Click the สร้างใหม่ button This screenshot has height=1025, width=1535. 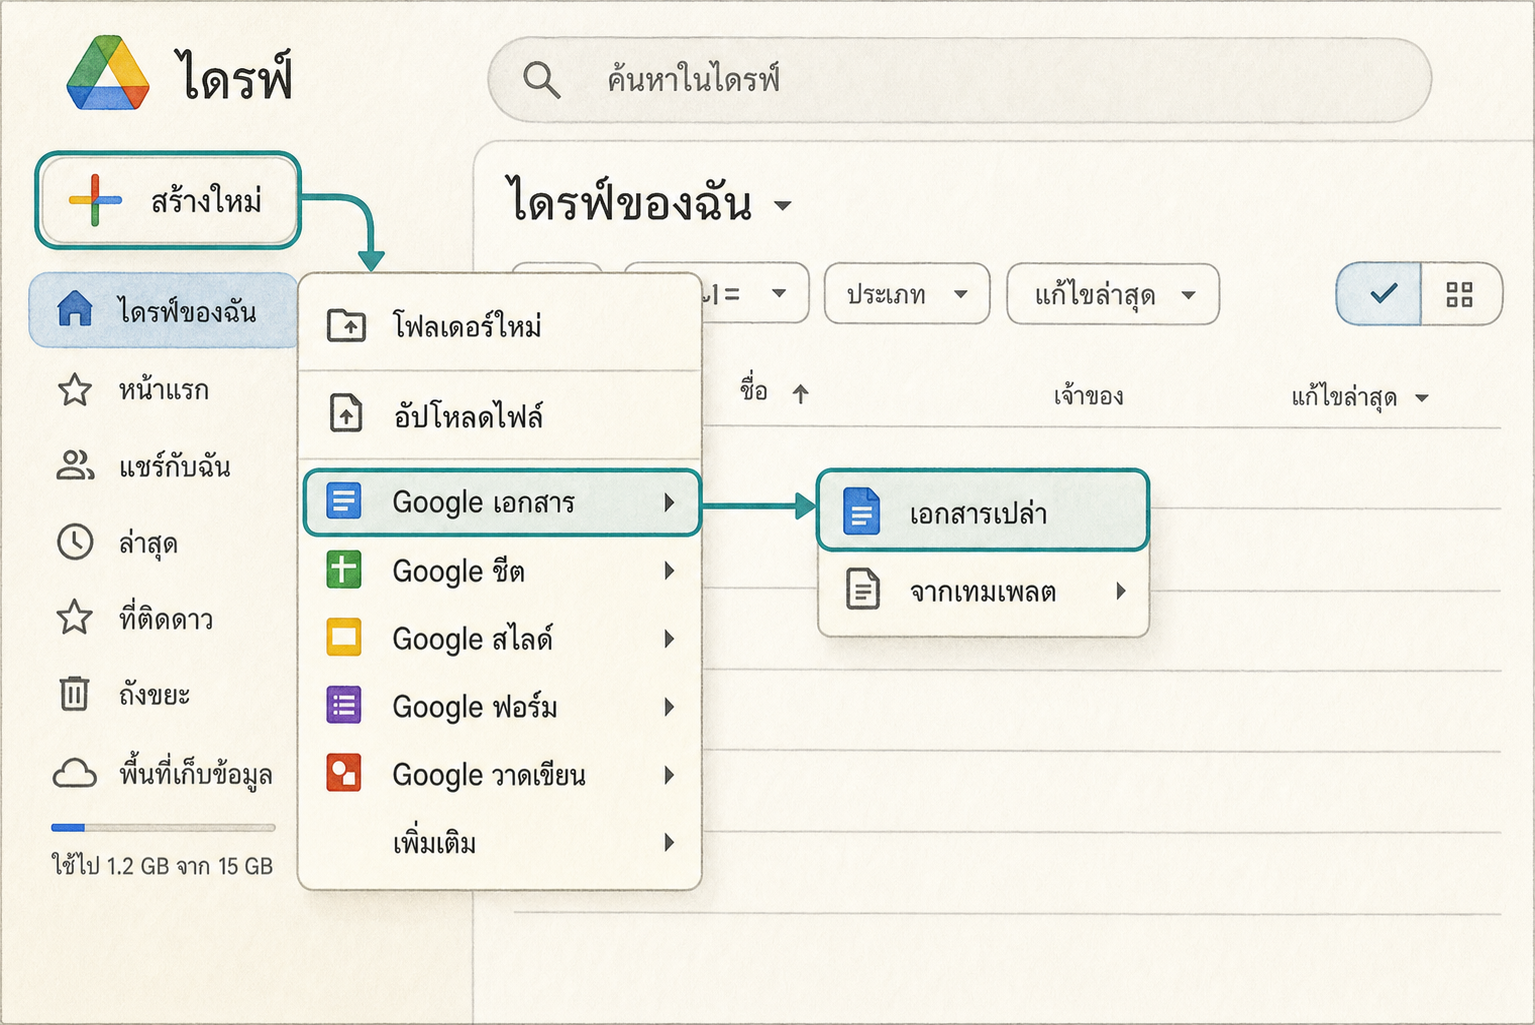(x=168, y=200)
